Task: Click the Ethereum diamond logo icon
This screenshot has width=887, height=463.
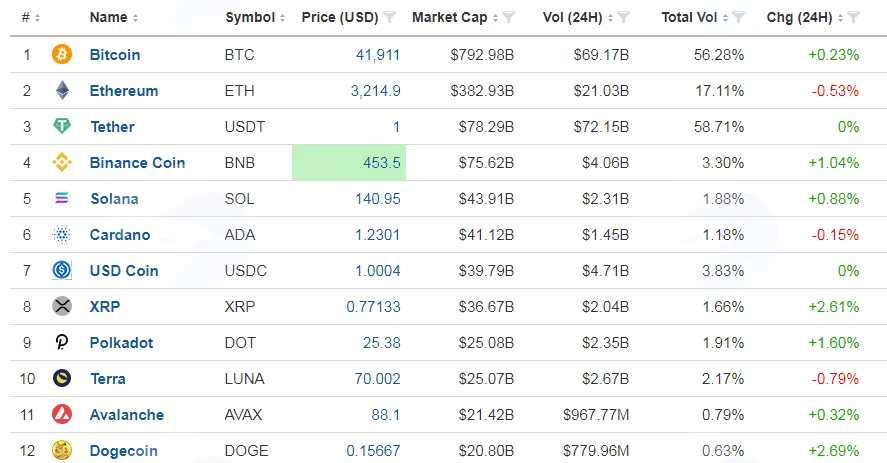Action: click(62, 91)
